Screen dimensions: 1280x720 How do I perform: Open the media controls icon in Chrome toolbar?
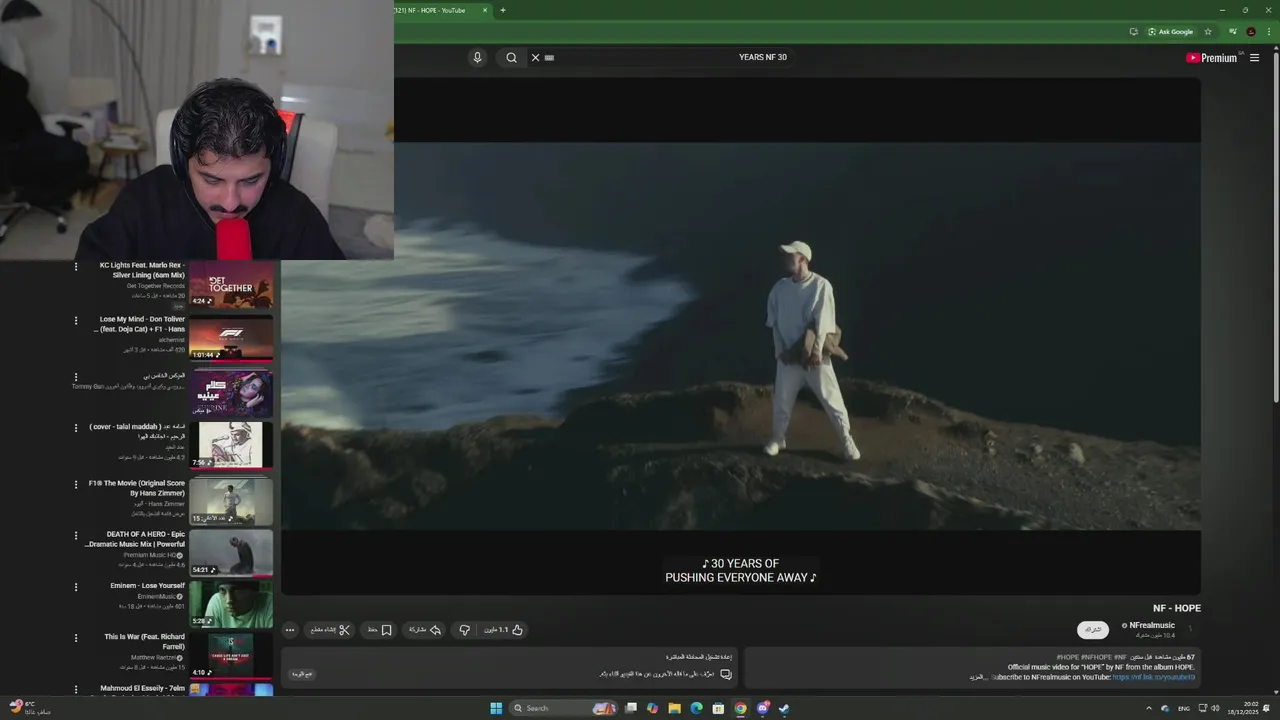(x=1233, y=31)
